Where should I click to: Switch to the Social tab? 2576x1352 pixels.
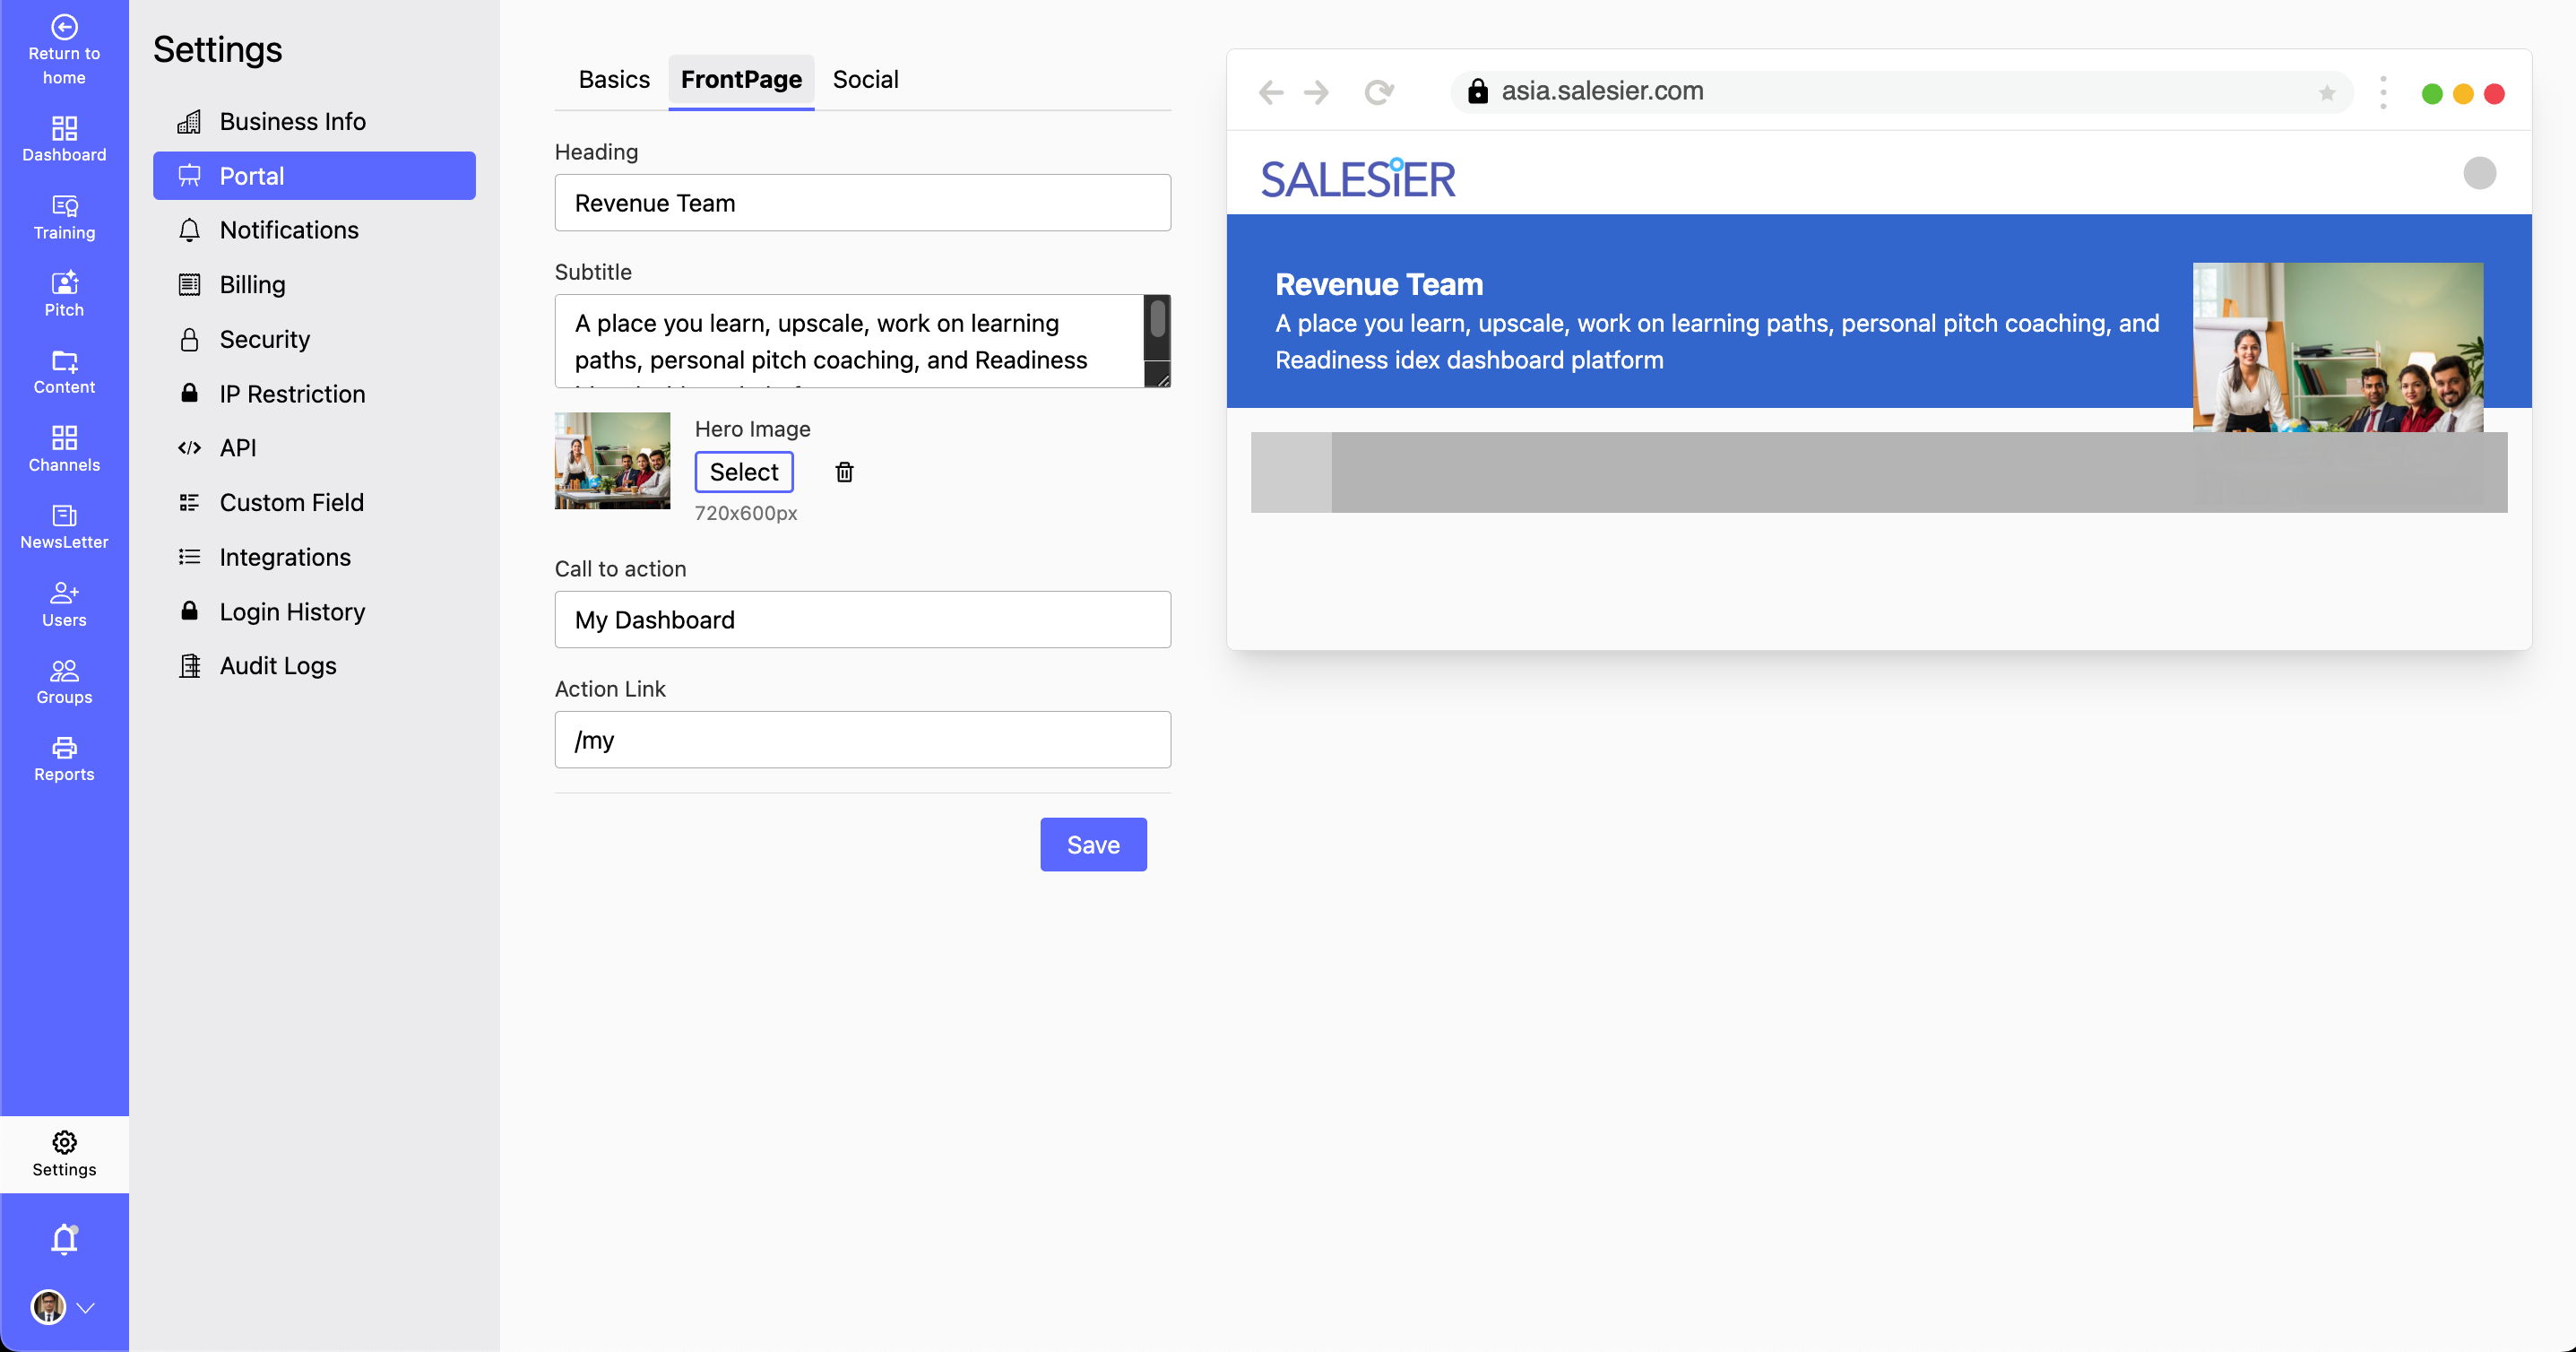tap(866, 79)
